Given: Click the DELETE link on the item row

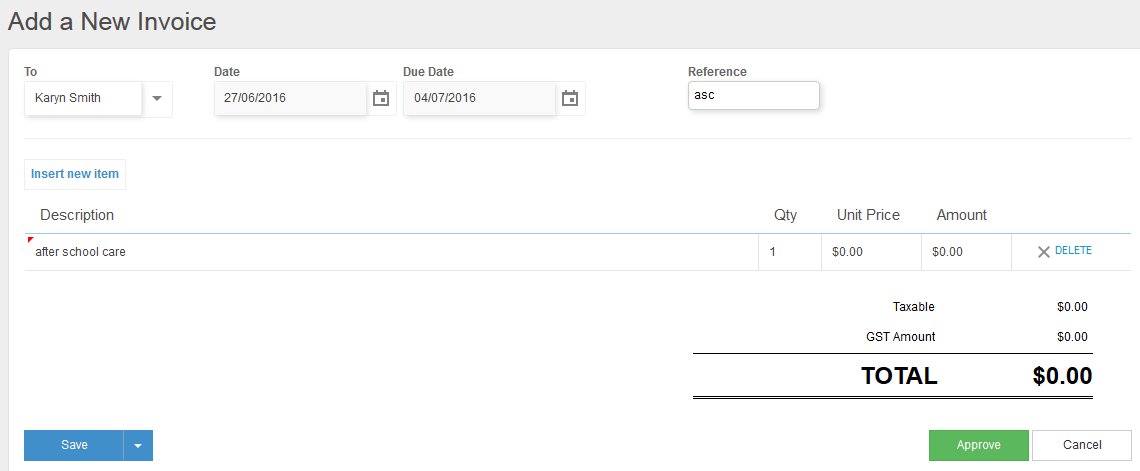Looking at the screenshot, I should (x=1073, y=251).
